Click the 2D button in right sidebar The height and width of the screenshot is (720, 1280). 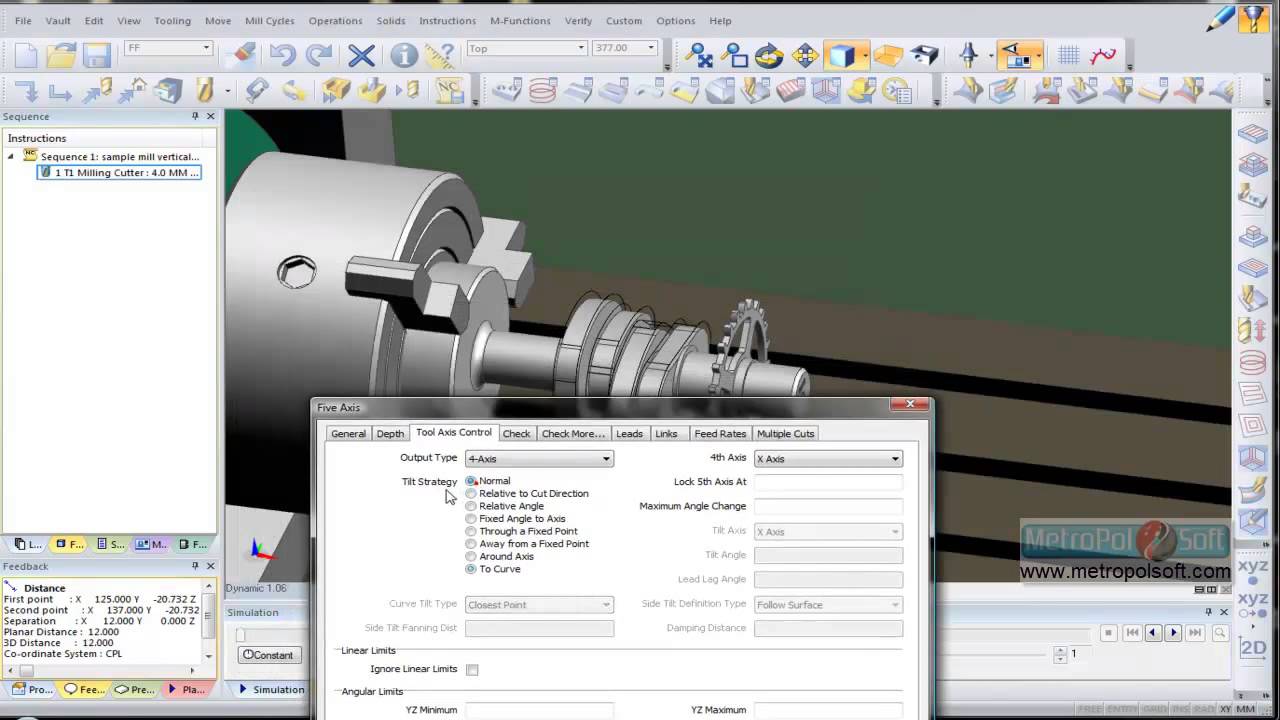1253,648
